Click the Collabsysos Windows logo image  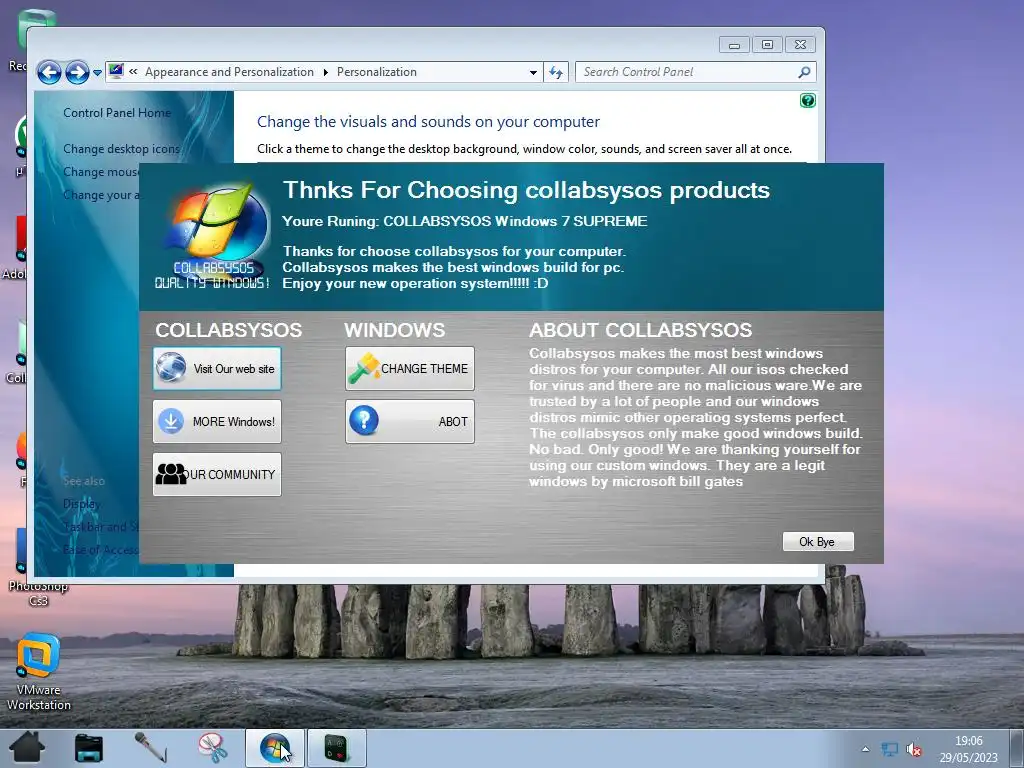213,235
